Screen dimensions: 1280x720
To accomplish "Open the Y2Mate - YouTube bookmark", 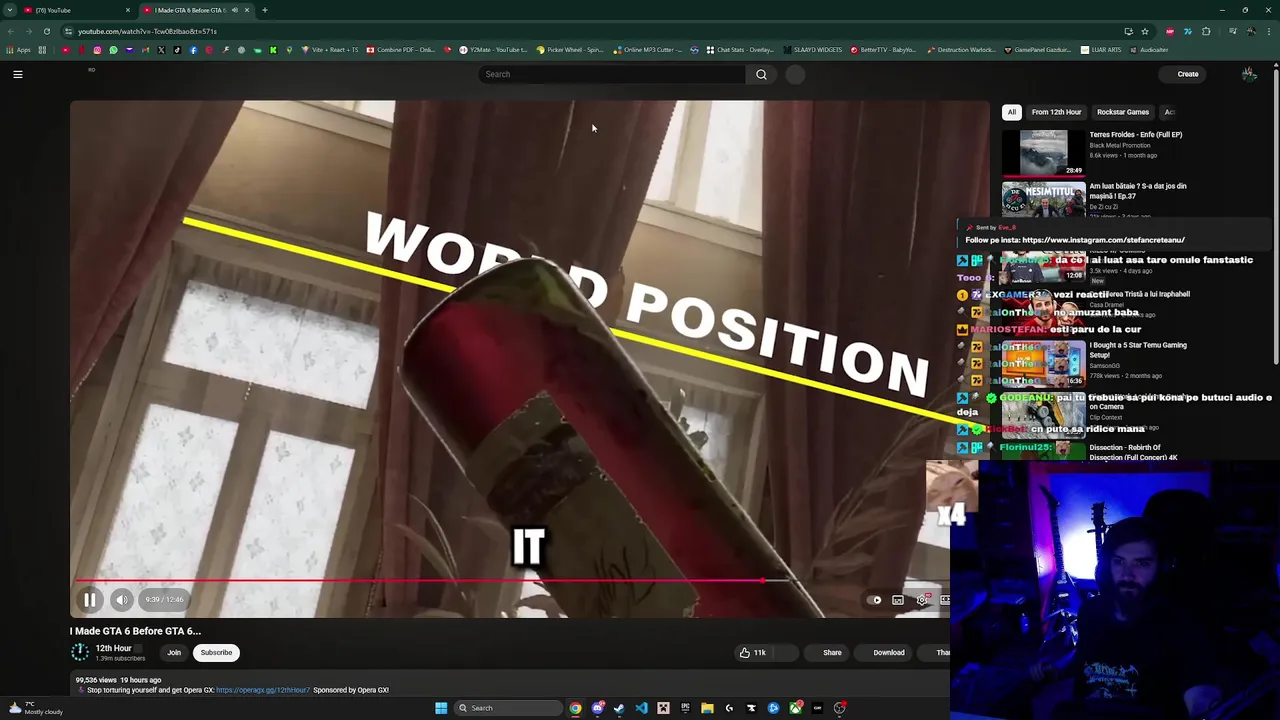I will tap(493, 50).
